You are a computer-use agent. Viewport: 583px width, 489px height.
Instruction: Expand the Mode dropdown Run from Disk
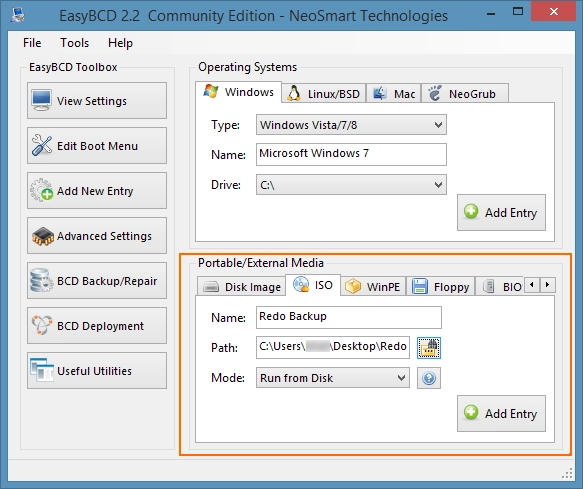(333, 378)
